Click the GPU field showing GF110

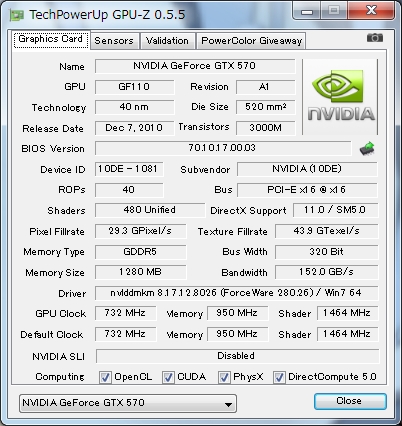(134, 87)
